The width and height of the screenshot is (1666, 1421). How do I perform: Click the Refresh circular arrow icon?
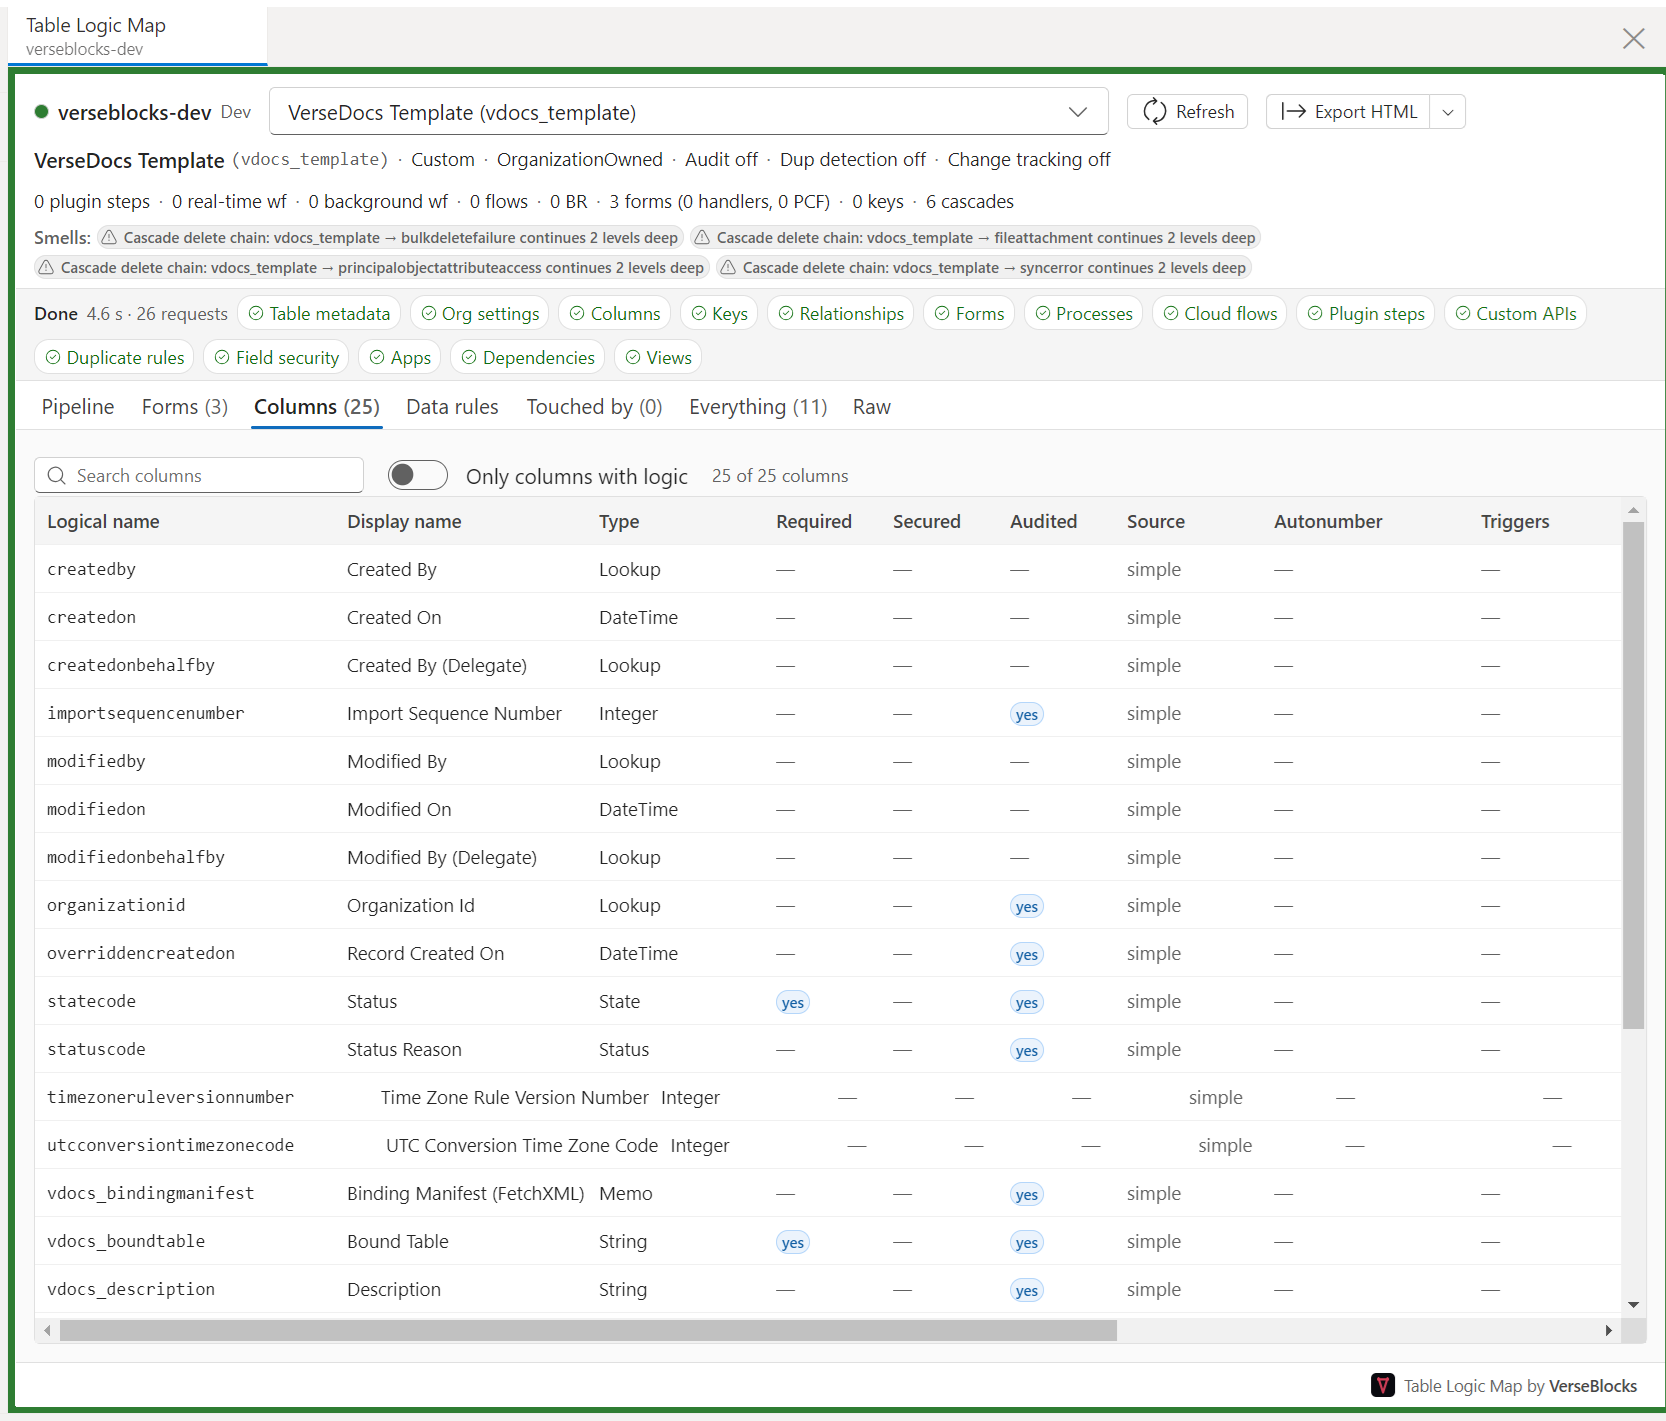pos(1155,112)
